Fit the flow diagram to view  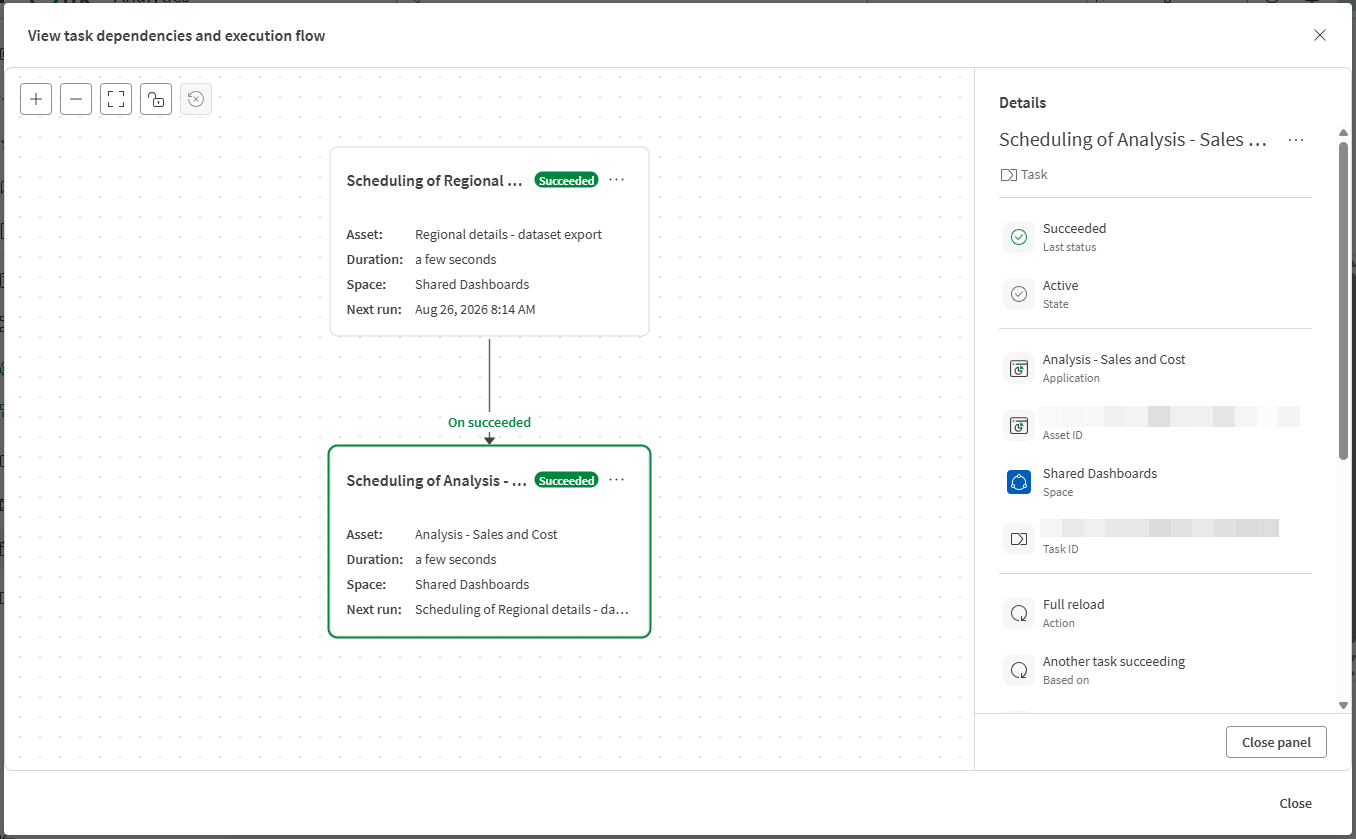pos(116,99)
